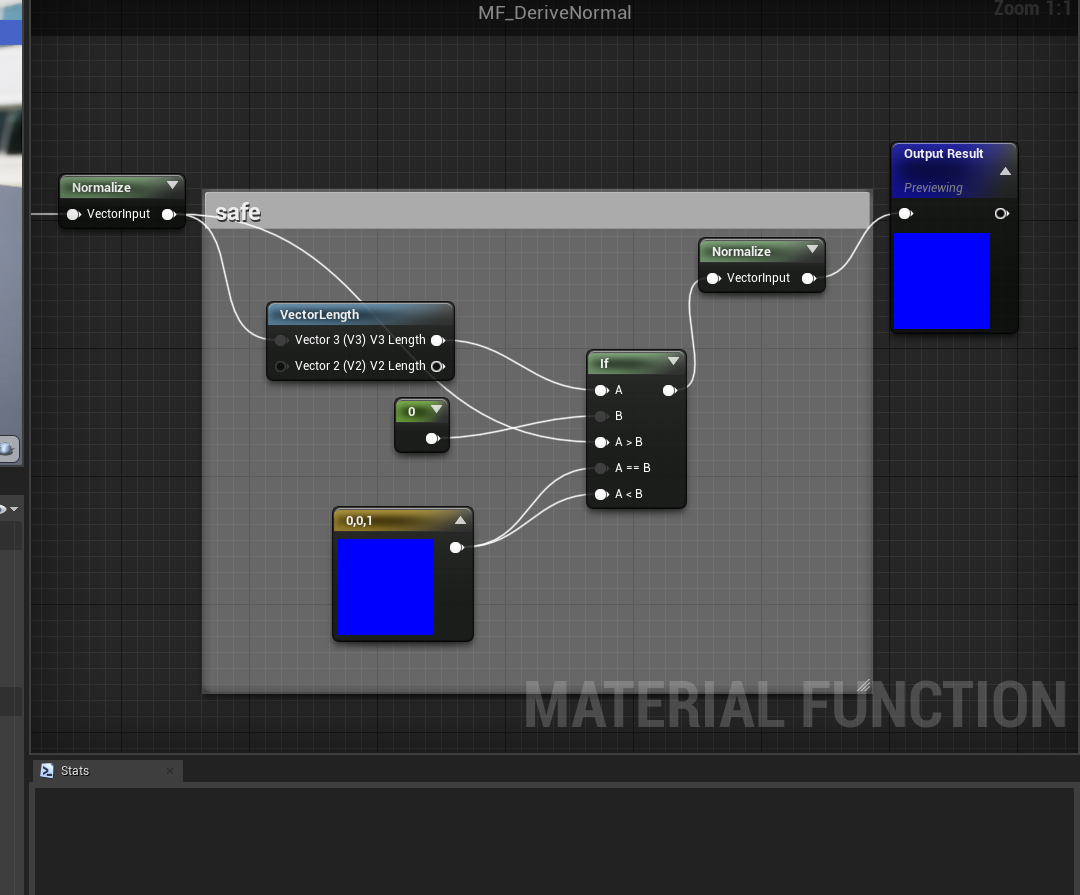The height and width of the screenshot is (895, 1080).
Task: Expand the If node preview arrow
Action: point(673,362)
